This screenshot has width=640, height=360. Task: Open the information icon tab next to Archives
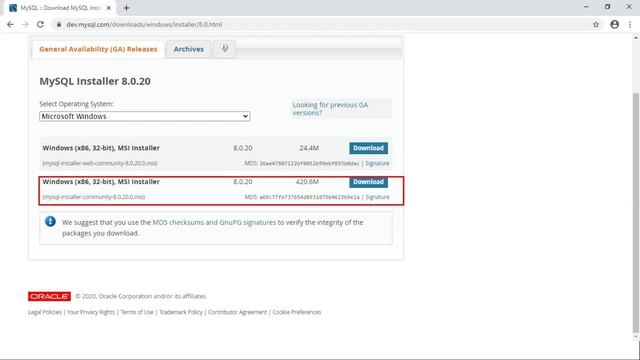(224, 49)
